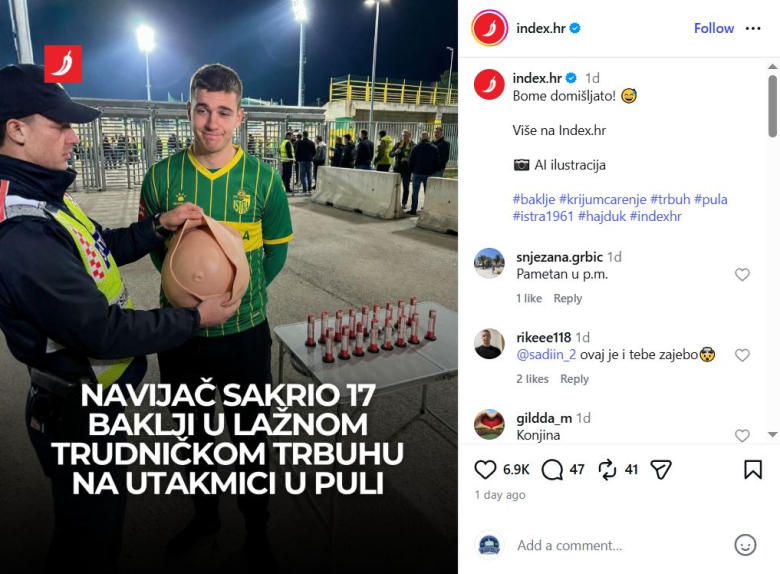Open index.hr profile picture in header
Viewport: 780px width, 574px height.
click(x=490, y=28)
